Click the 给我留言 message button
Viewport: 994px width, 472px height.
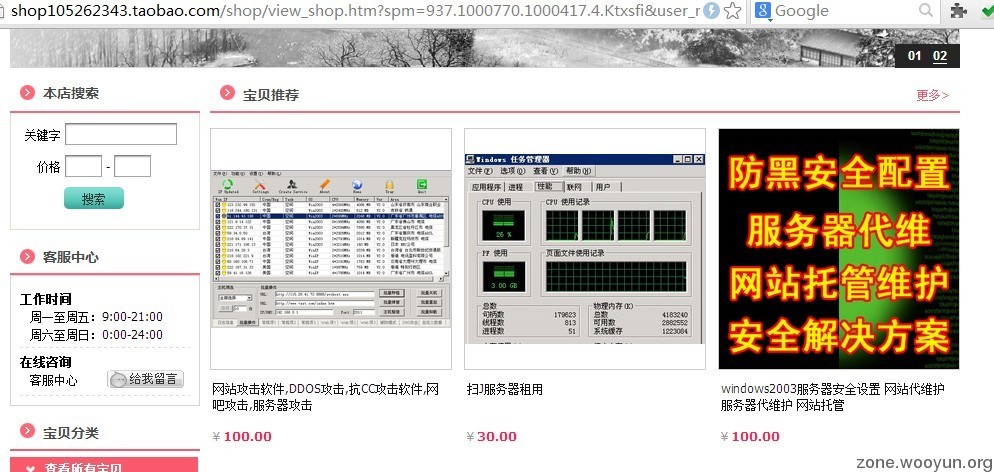click(x=145, y=379)
